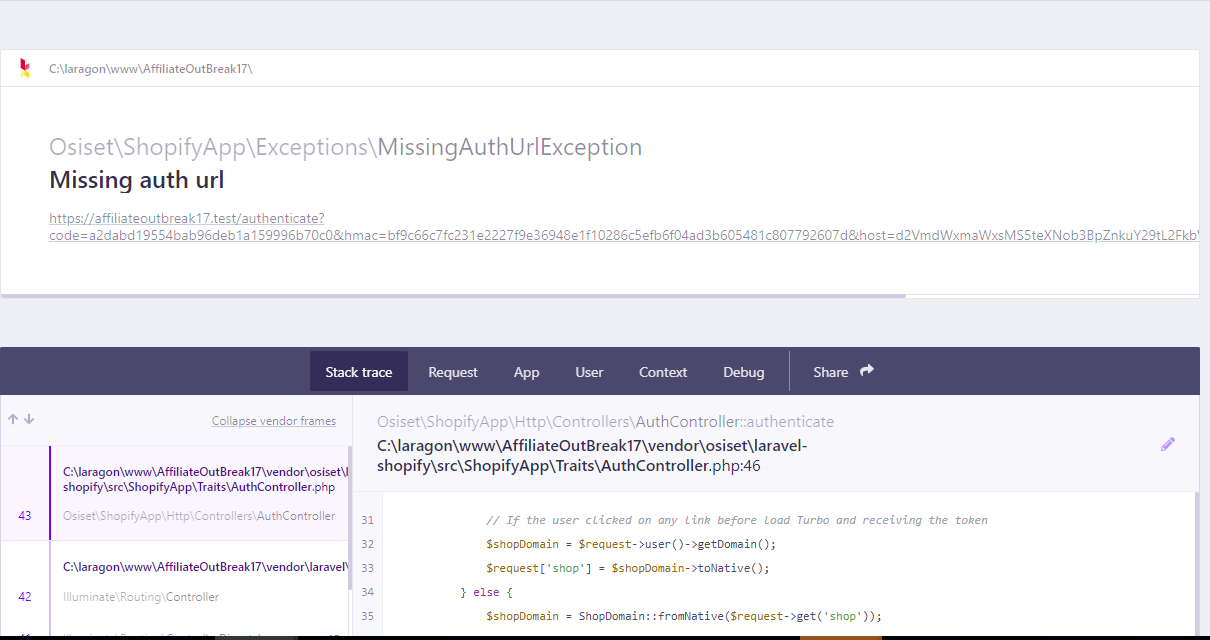Viewport: 1210px width, 640px height.
Task: Go to previous frame with up arrow
Action: [13, 420]
